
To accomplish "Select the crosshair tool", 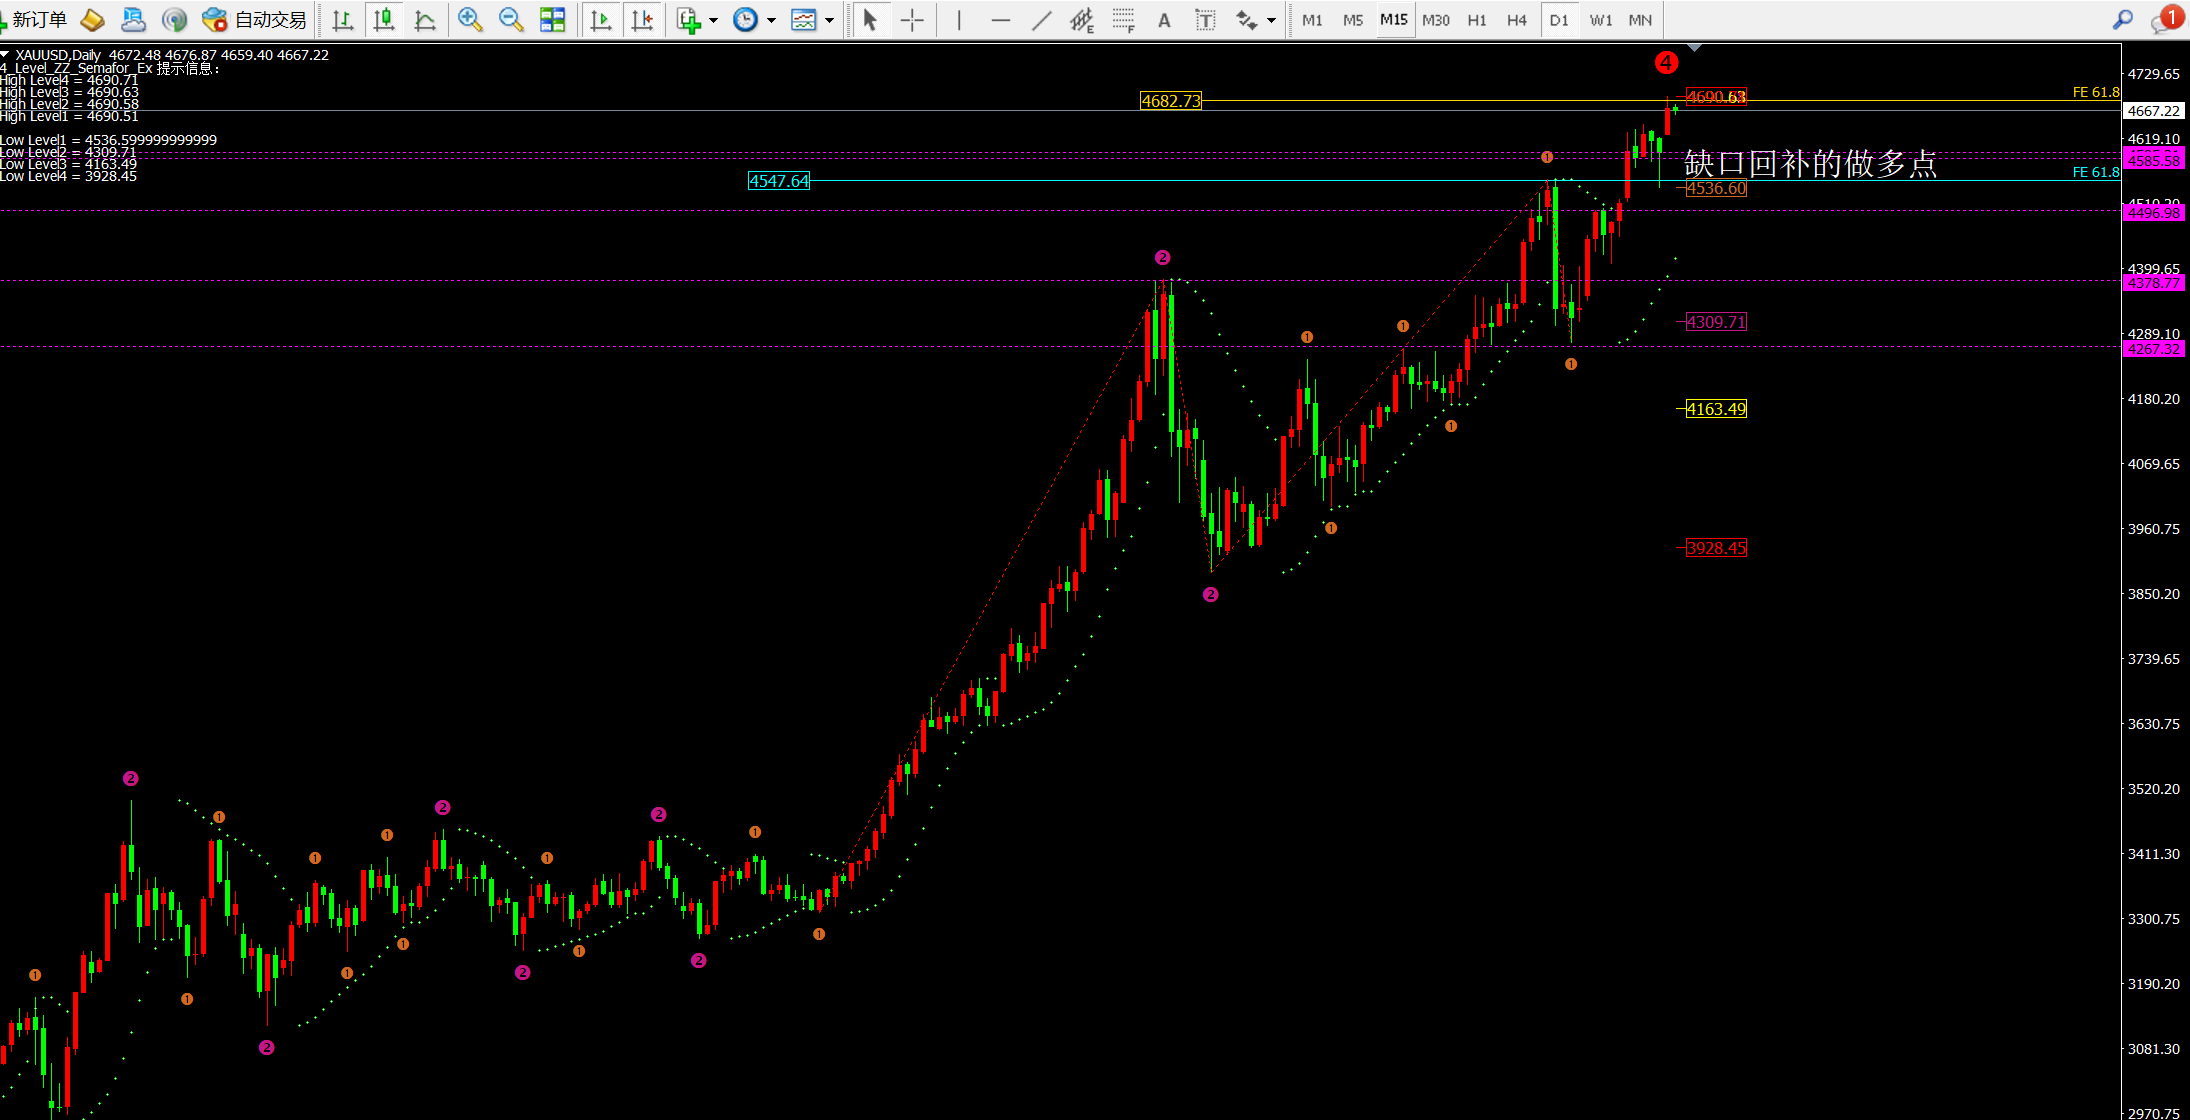I will [x=912, y=20].
